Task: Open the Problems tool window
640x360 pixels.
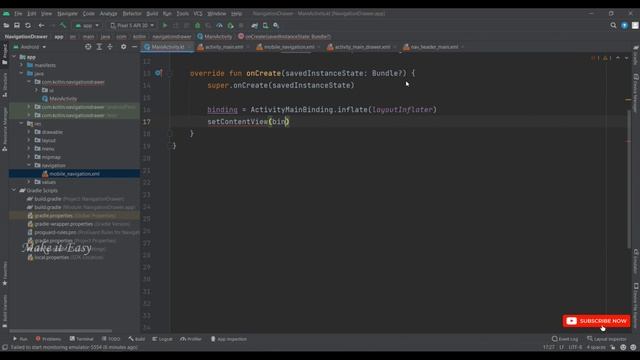Action: coord(48,339)
